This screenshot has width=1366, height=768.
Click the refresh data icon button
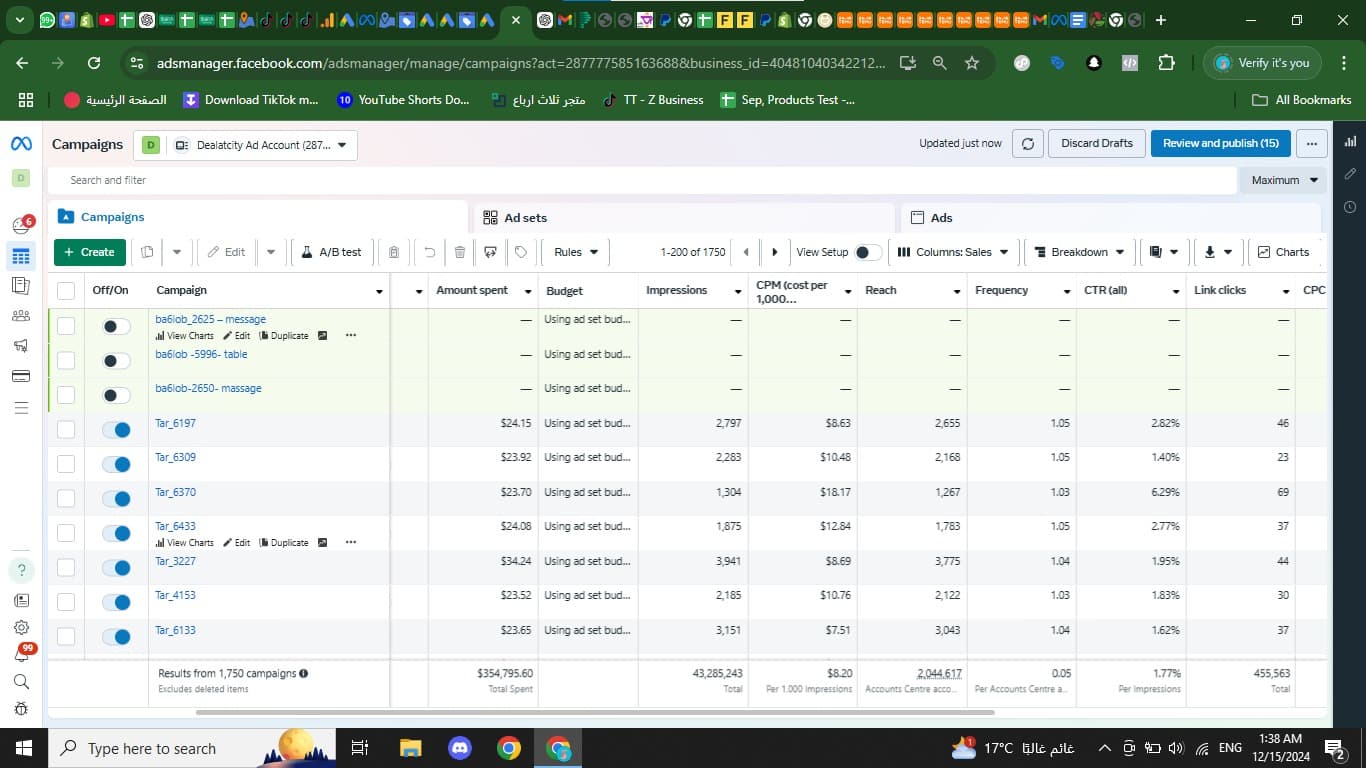tap(1027, 144)
